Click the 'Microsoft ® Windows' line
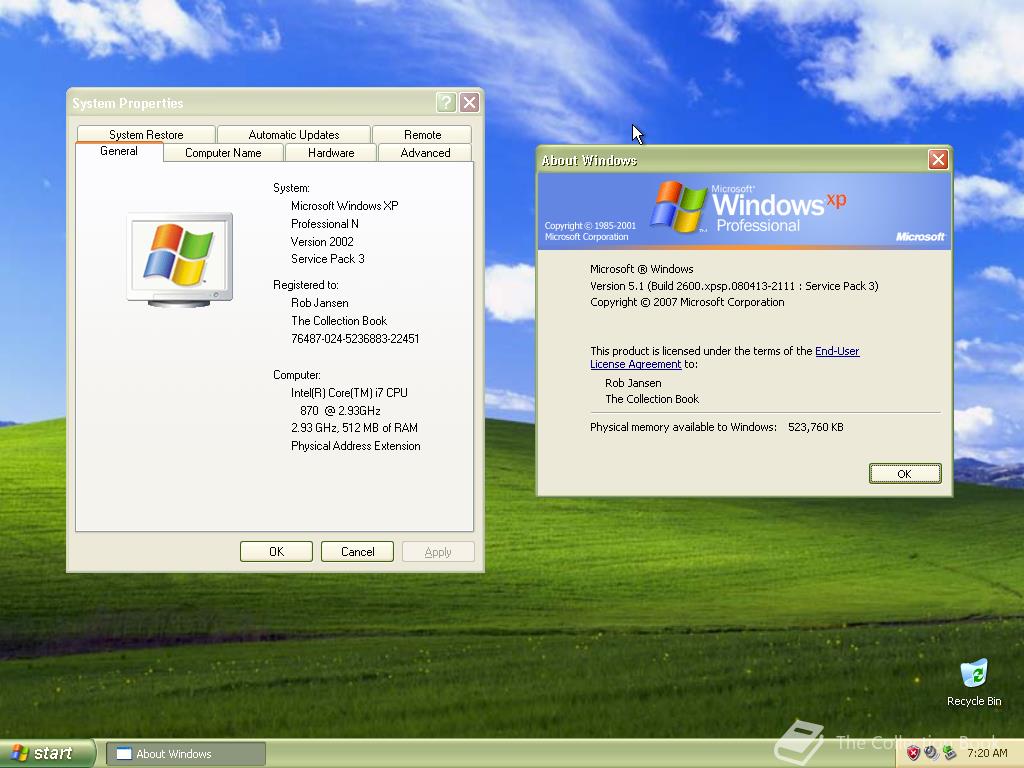This screenshot has height=768, width=1024. 641,269
